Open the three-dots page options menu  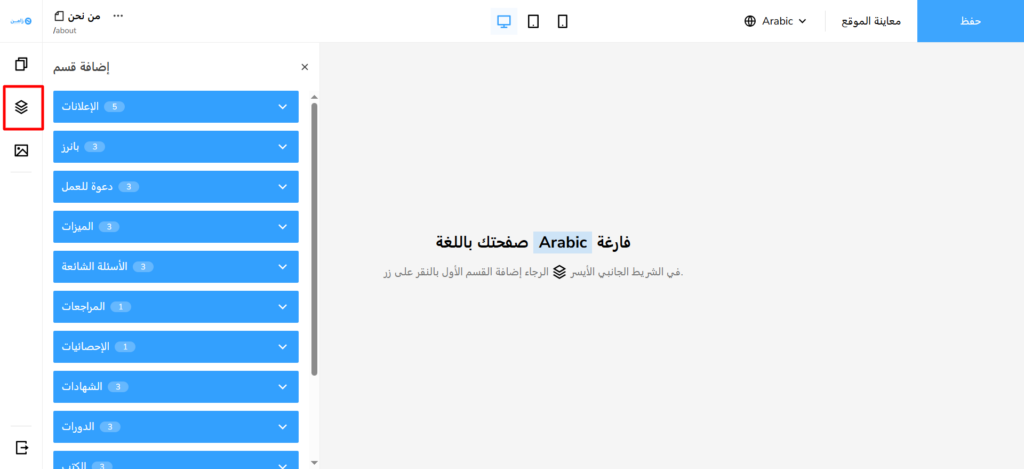pyautogui.click(x=119, y=16)
